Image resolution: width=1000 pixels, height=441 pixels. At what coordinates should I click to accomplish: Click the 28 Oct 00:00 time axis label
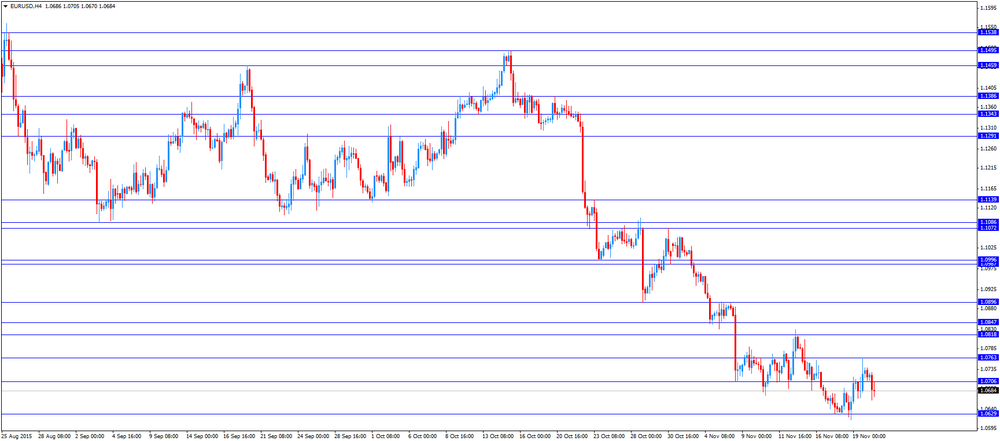coord(646,437)
